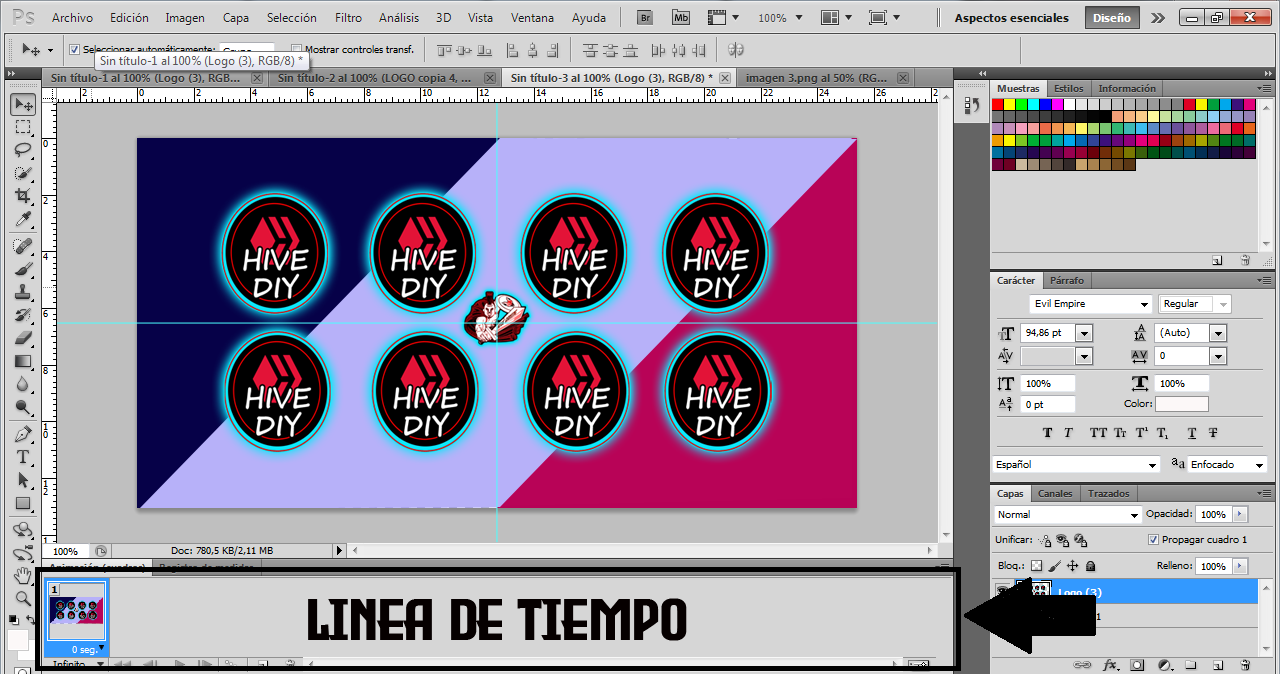The image size is (1280, 674).
Task: Launch Mini Bridge from the Mb icon
Action: [x=681, y=18]
